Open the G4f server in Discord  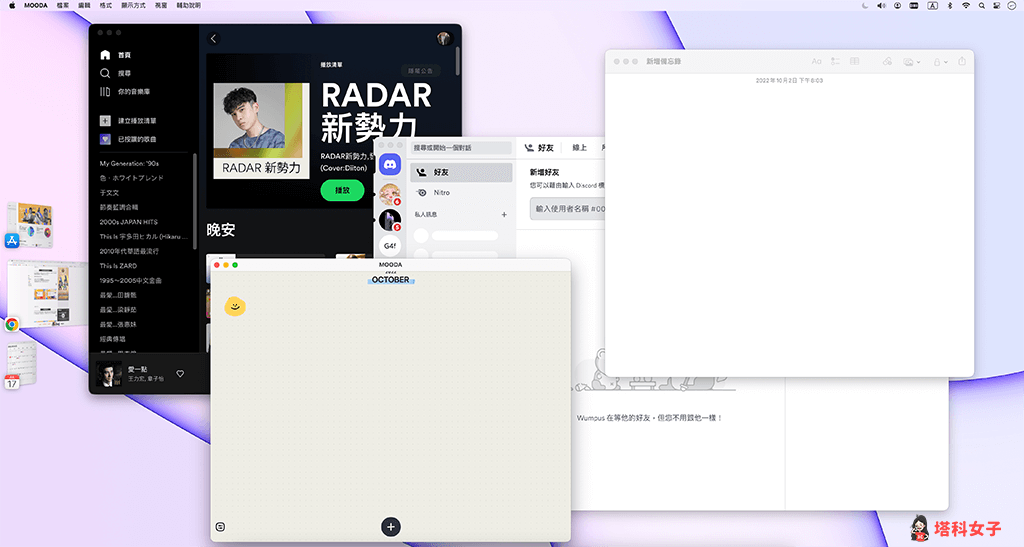coord(390,246)
